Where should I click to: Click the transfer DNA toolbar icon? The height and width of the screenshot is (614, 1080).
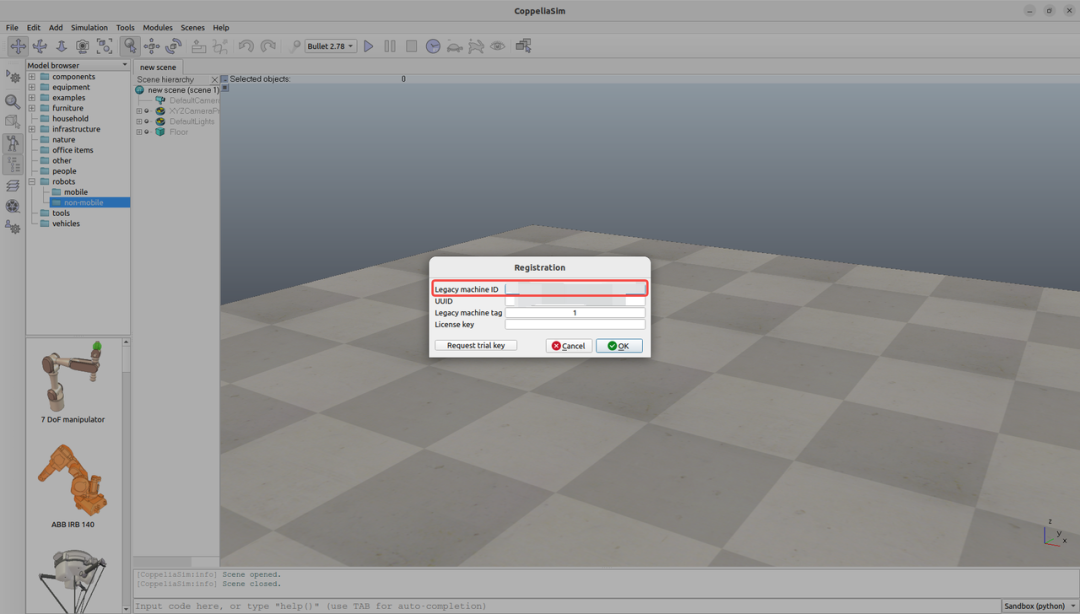coord(220,46)
